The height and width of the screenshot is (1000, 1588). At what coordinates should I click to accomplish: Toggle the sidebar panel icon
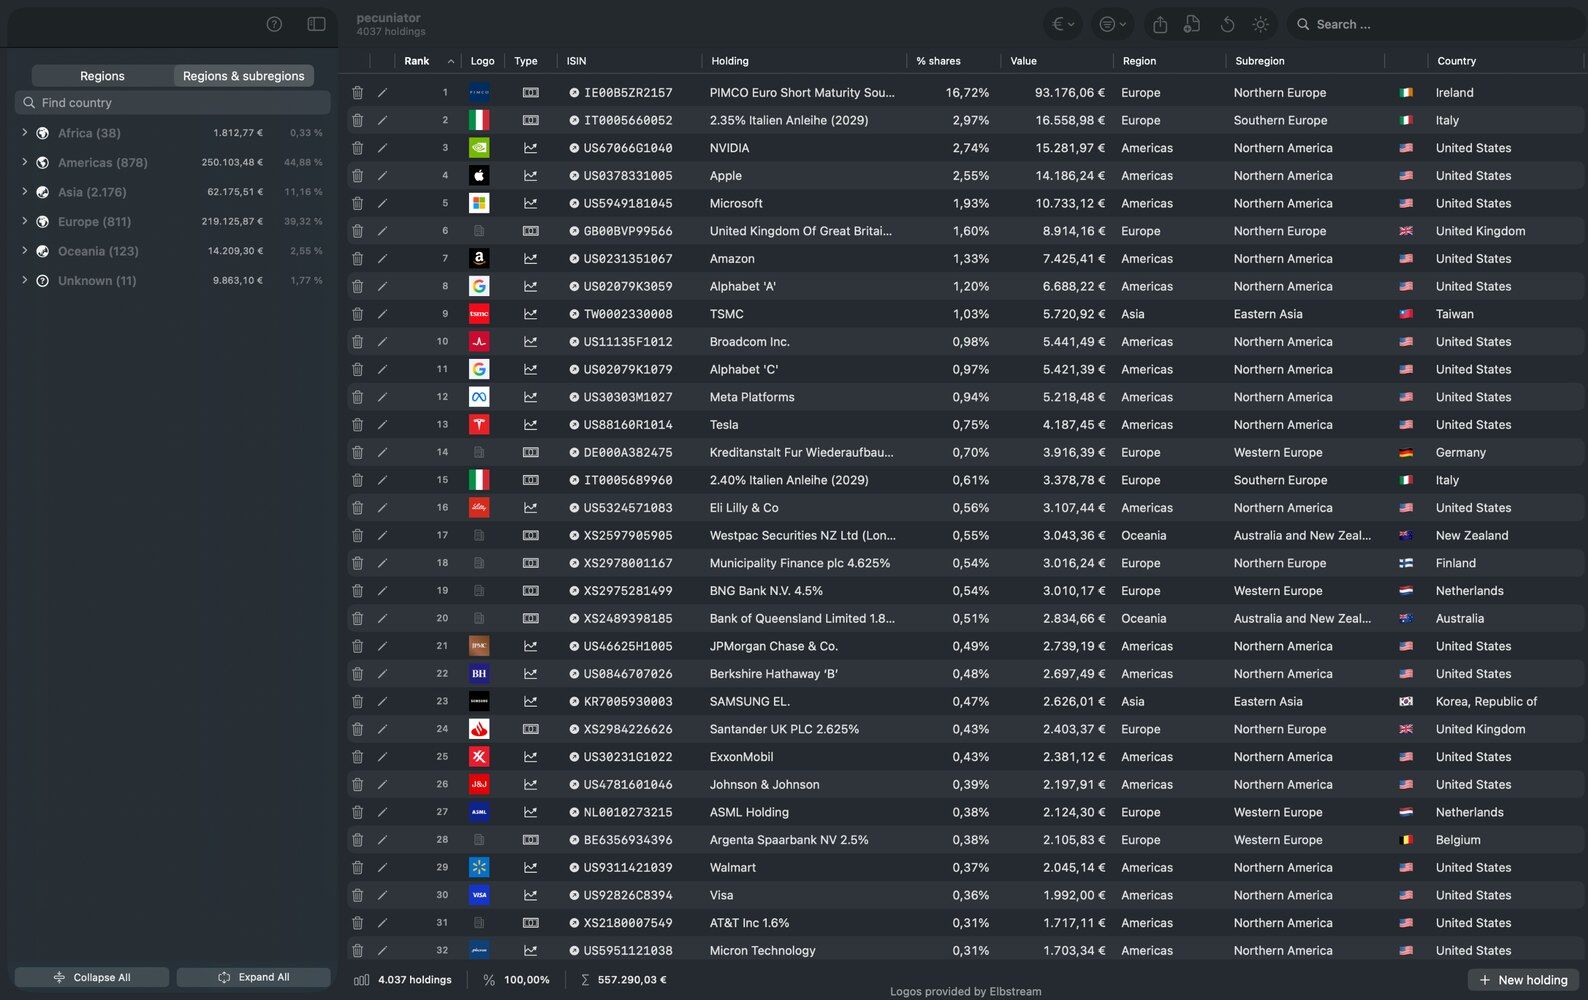coord(316,24)
